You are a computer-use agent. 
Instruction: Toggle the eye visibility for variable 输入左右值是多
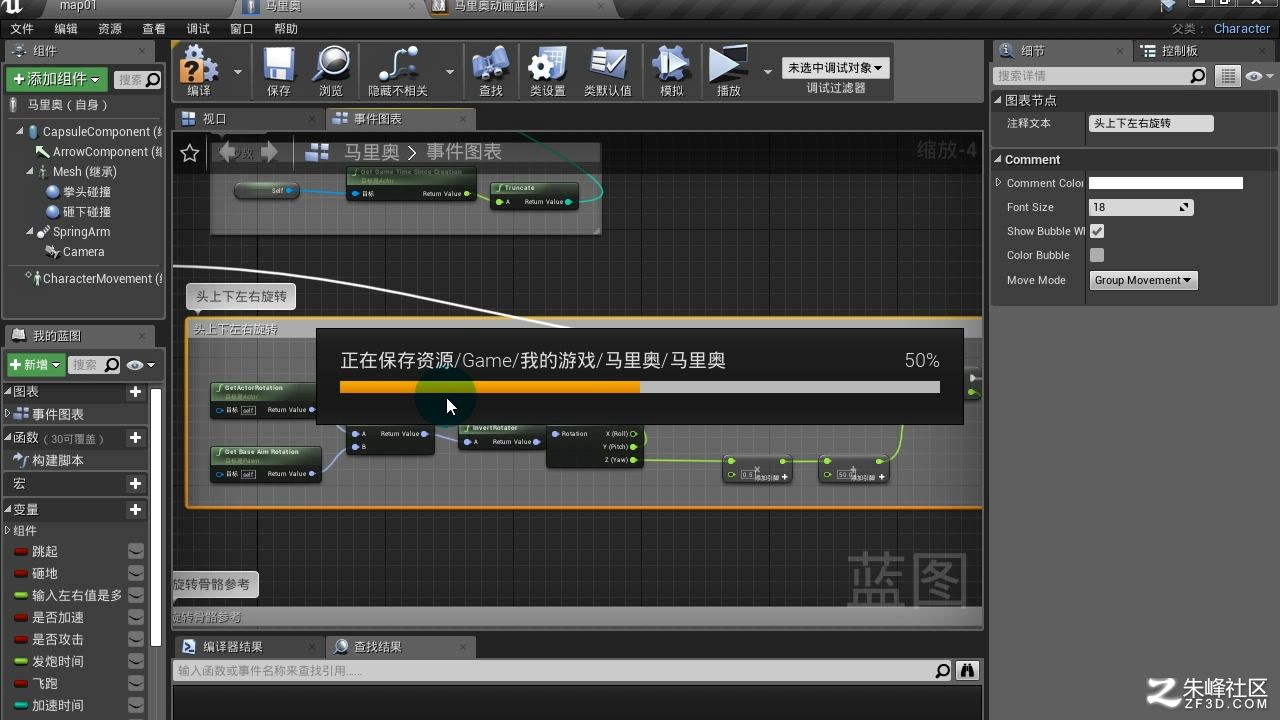[x=136, y=596]
